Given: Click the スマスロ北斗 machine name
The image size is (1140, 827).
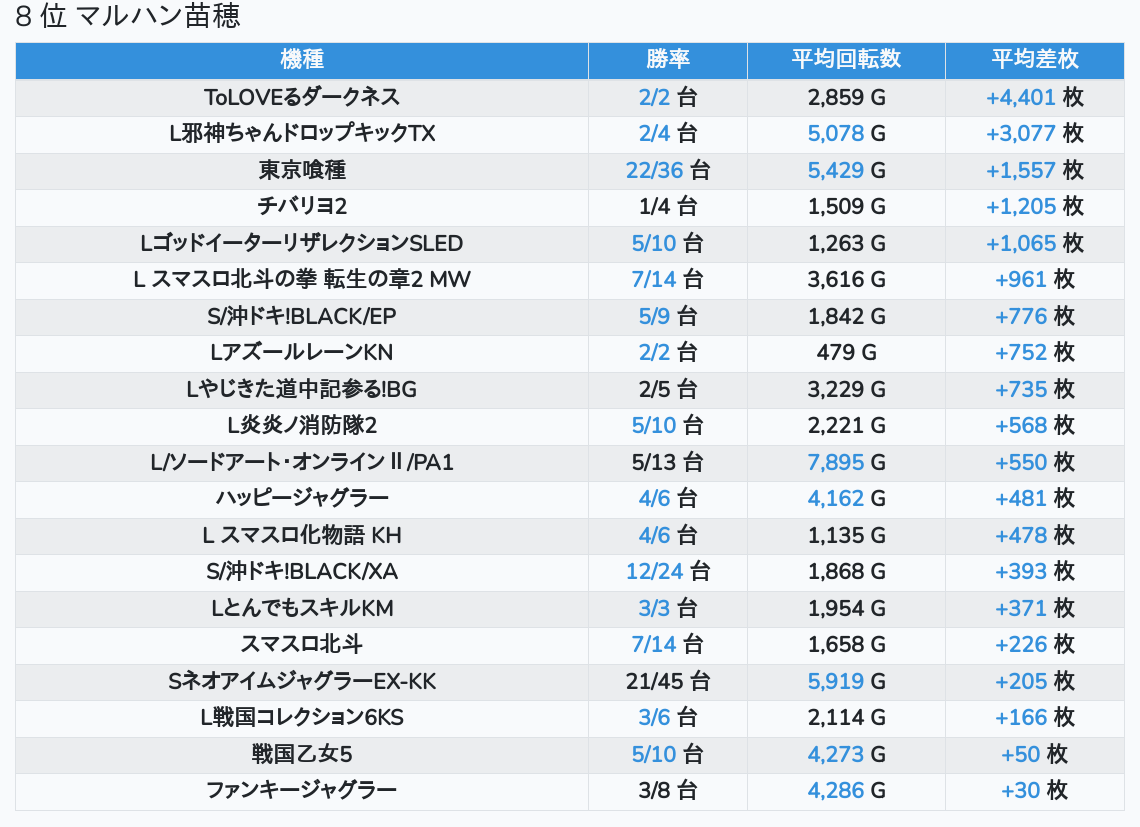Looking at the screenshot, I should coord(302,644).
